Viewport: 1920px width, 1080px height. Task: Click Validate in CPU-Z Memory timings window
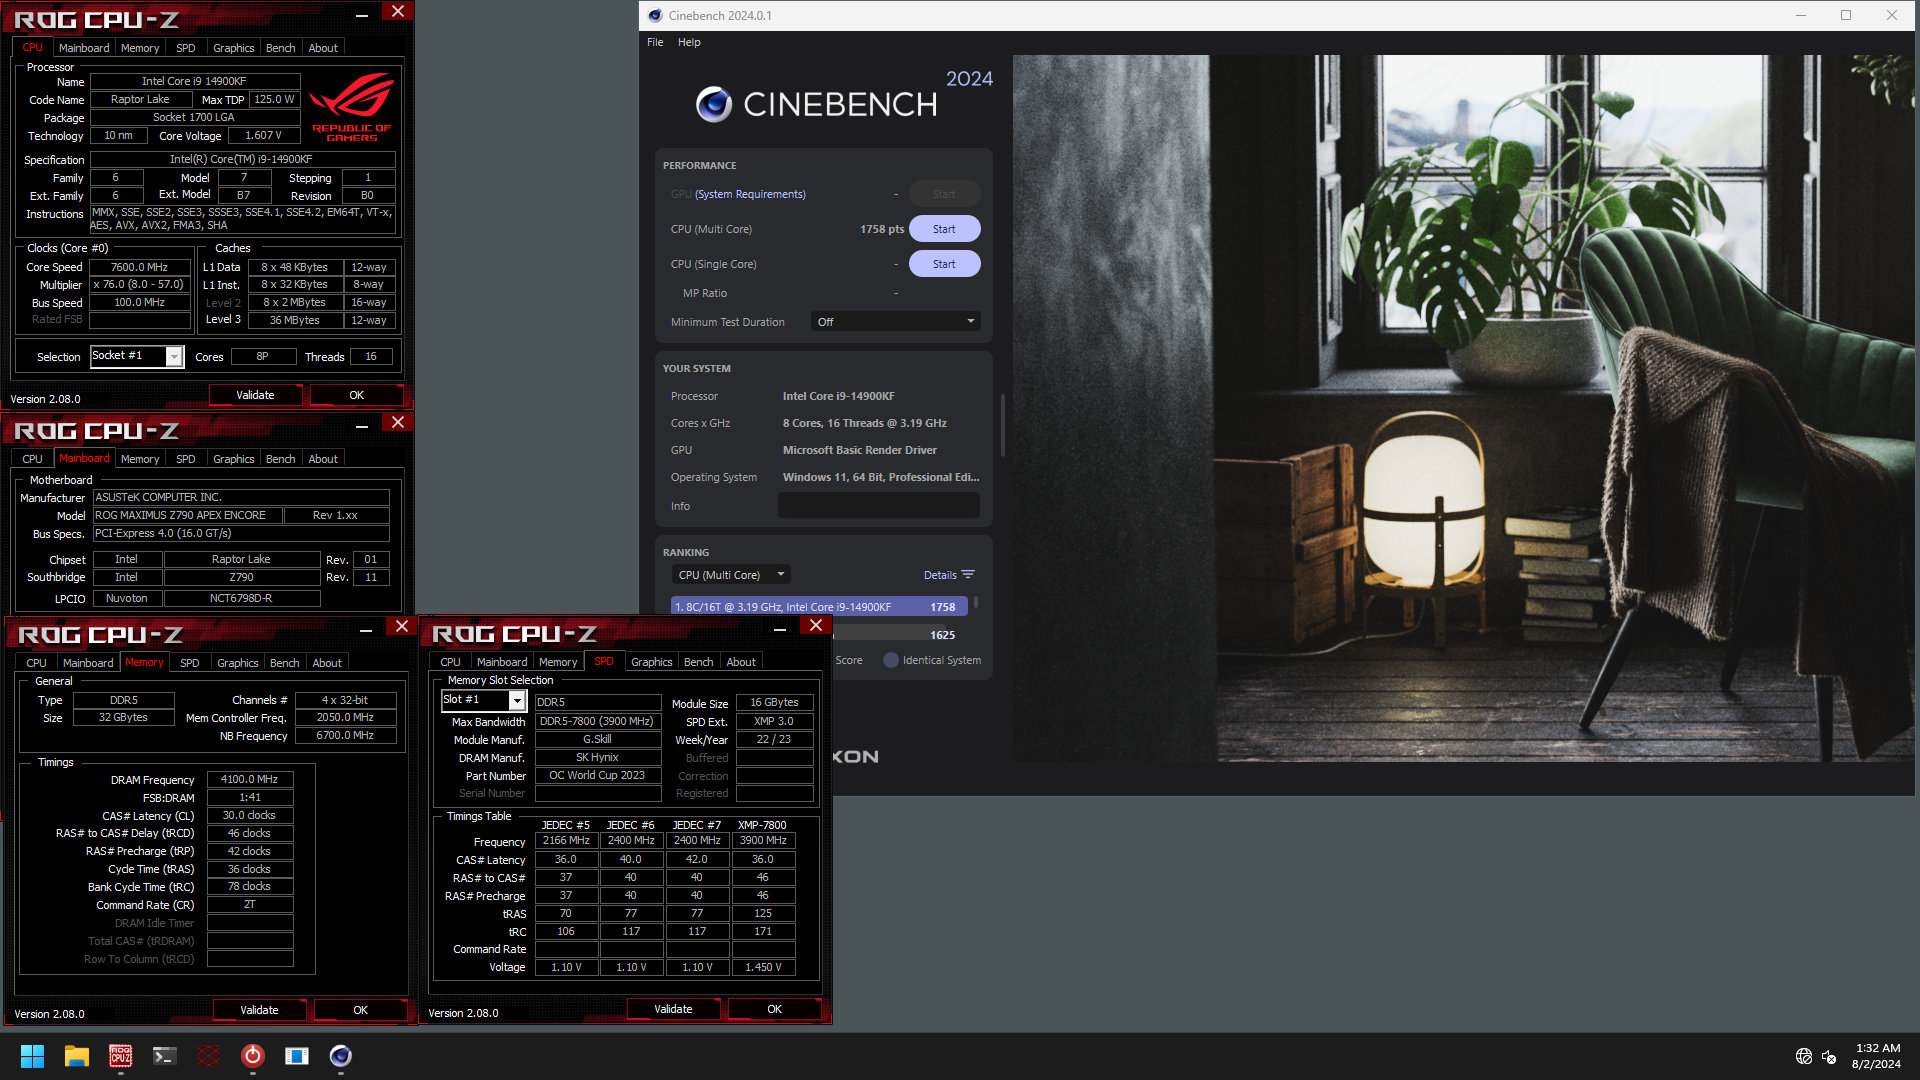coord(259,1010)
